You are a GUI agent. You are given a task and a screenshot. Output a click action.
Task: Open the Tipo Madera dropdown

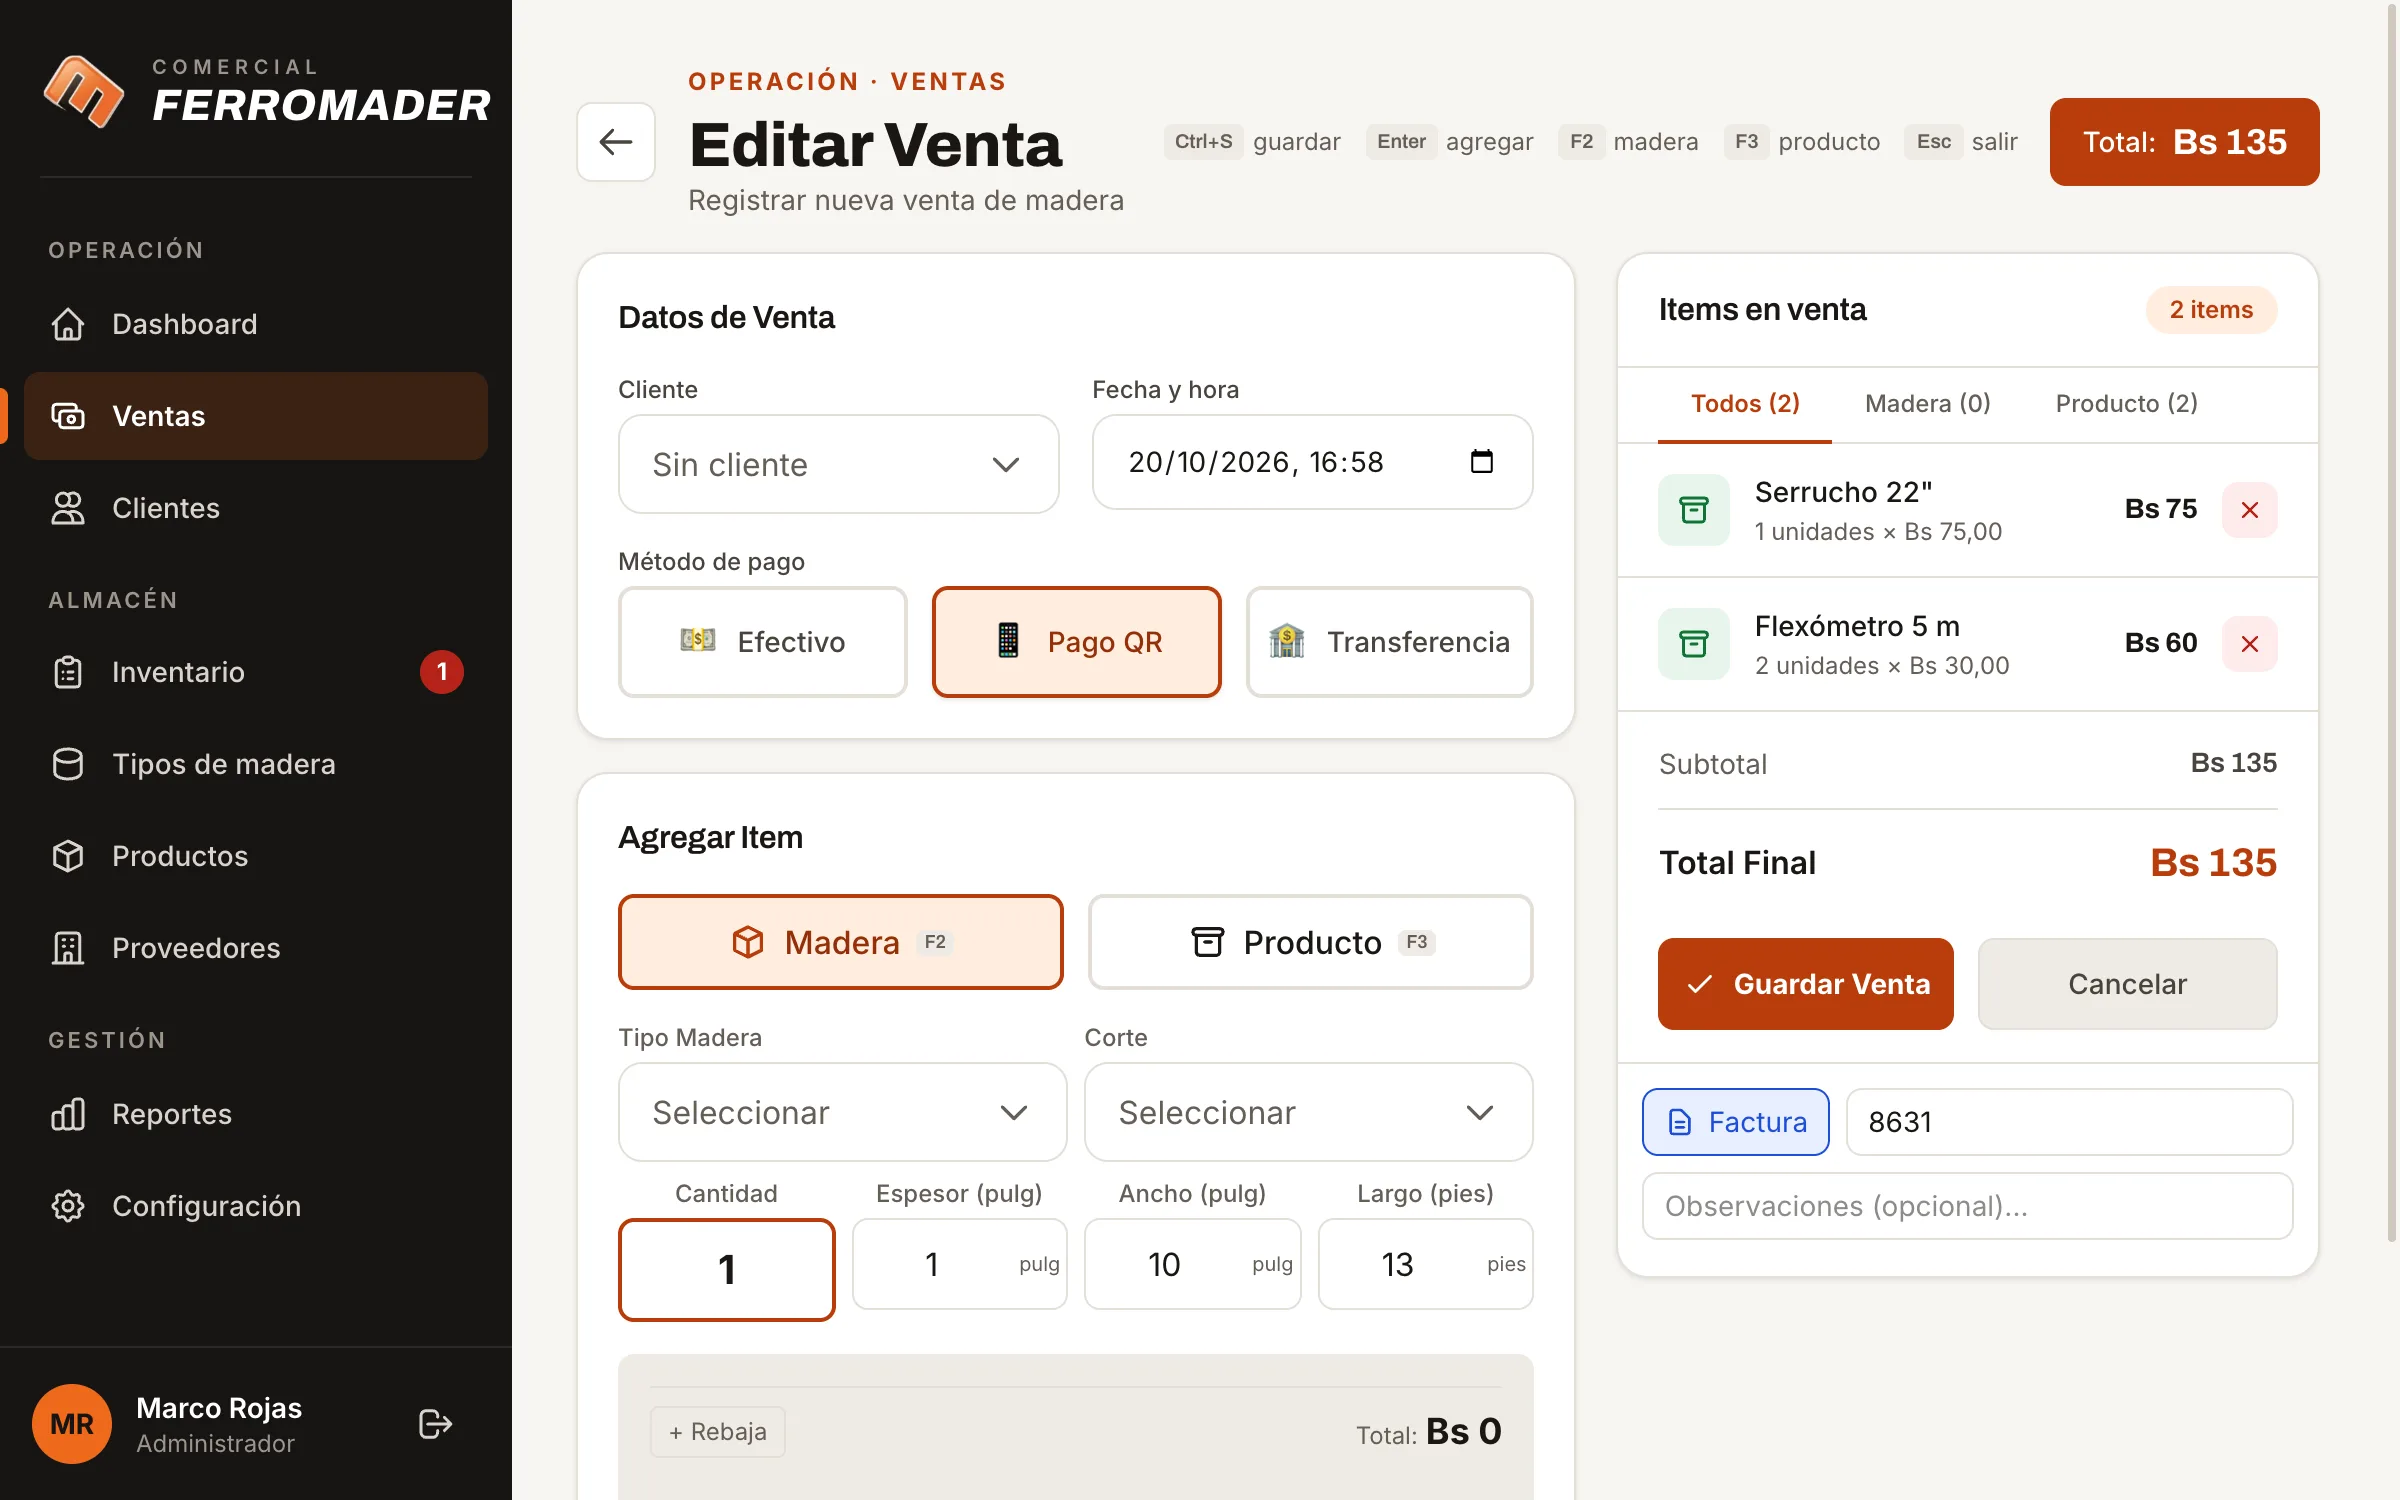[843, 1112]
